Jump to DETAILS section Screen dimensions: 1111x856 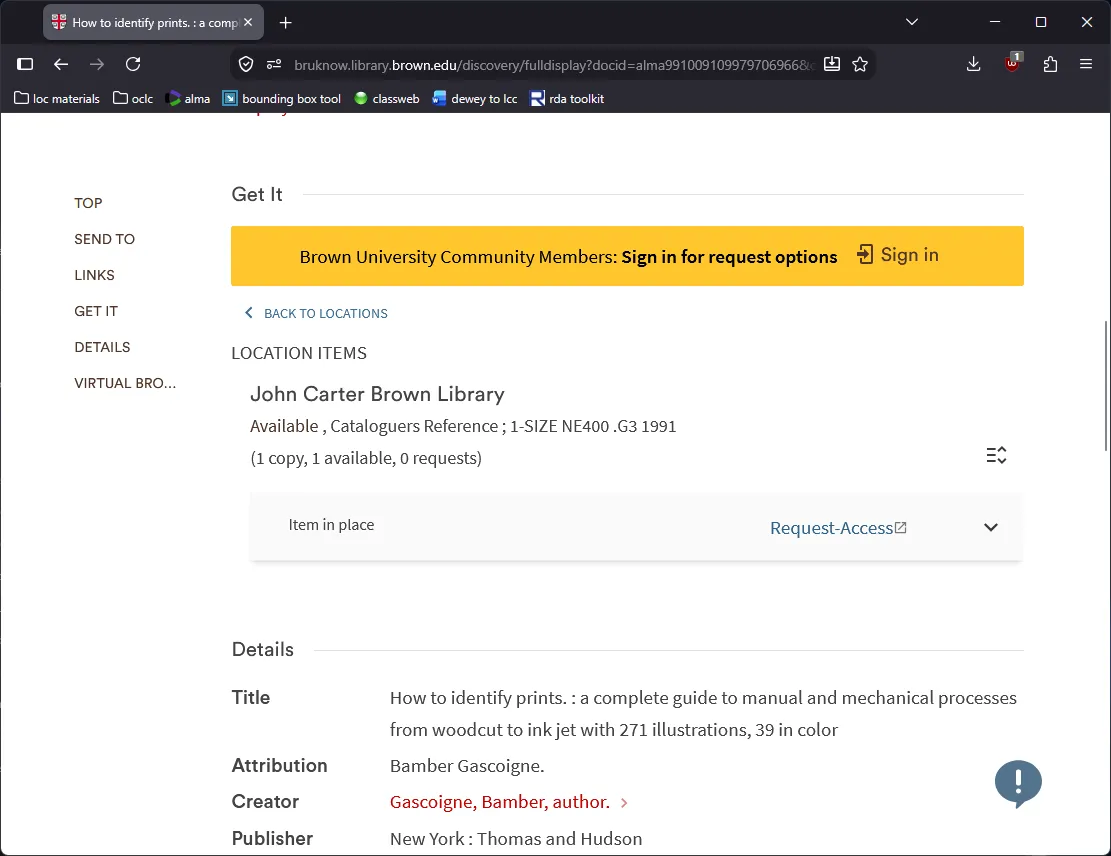point(102,347)
